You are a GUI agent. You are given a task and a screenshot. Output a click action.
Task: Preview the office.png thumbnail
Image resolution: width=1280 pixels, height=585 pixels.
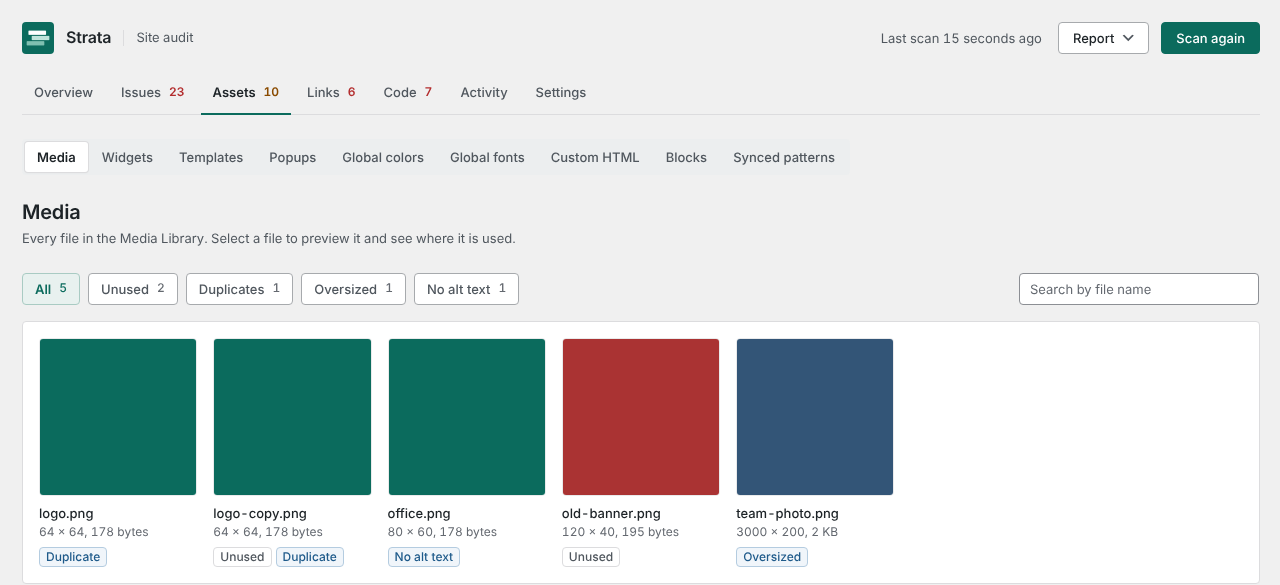pos(467,417)
